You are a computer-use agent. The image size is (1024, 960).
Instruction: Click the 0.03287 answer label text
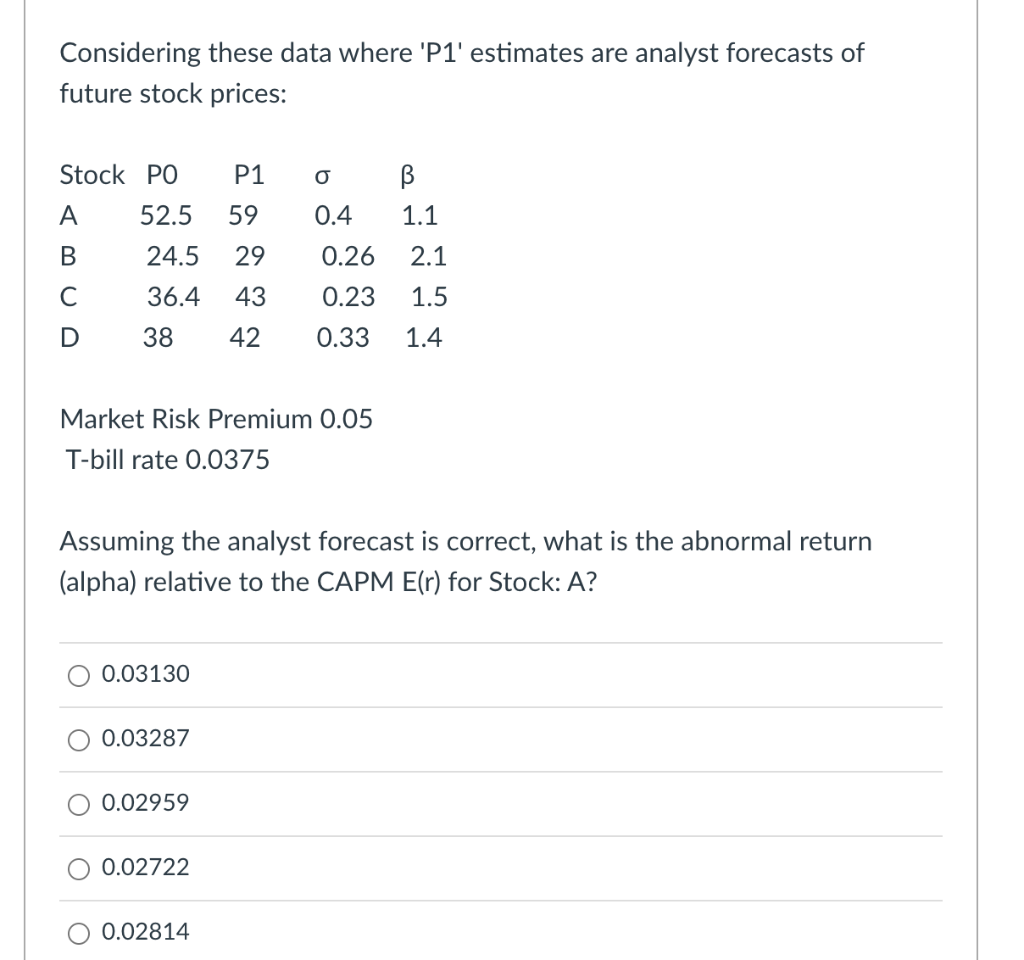coord(143,739)
